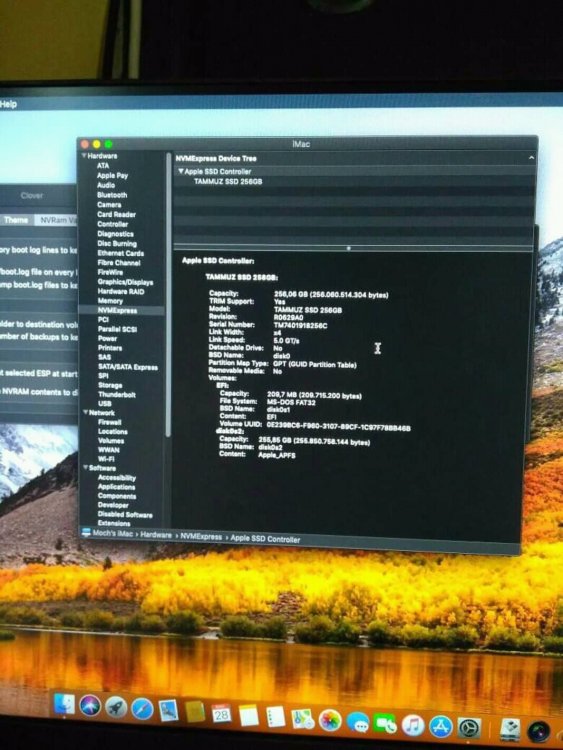Image resolution: width=563 pixels, height=750 pixels.
Task: Select Card Reader in the sidebar
Action: coord(116,214)
